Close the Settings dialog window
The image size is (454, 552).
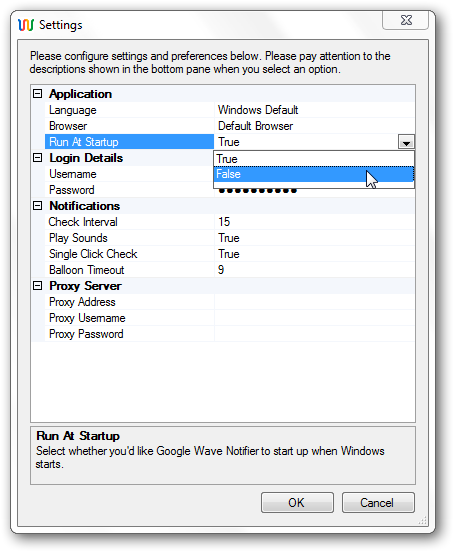[405, 20]
